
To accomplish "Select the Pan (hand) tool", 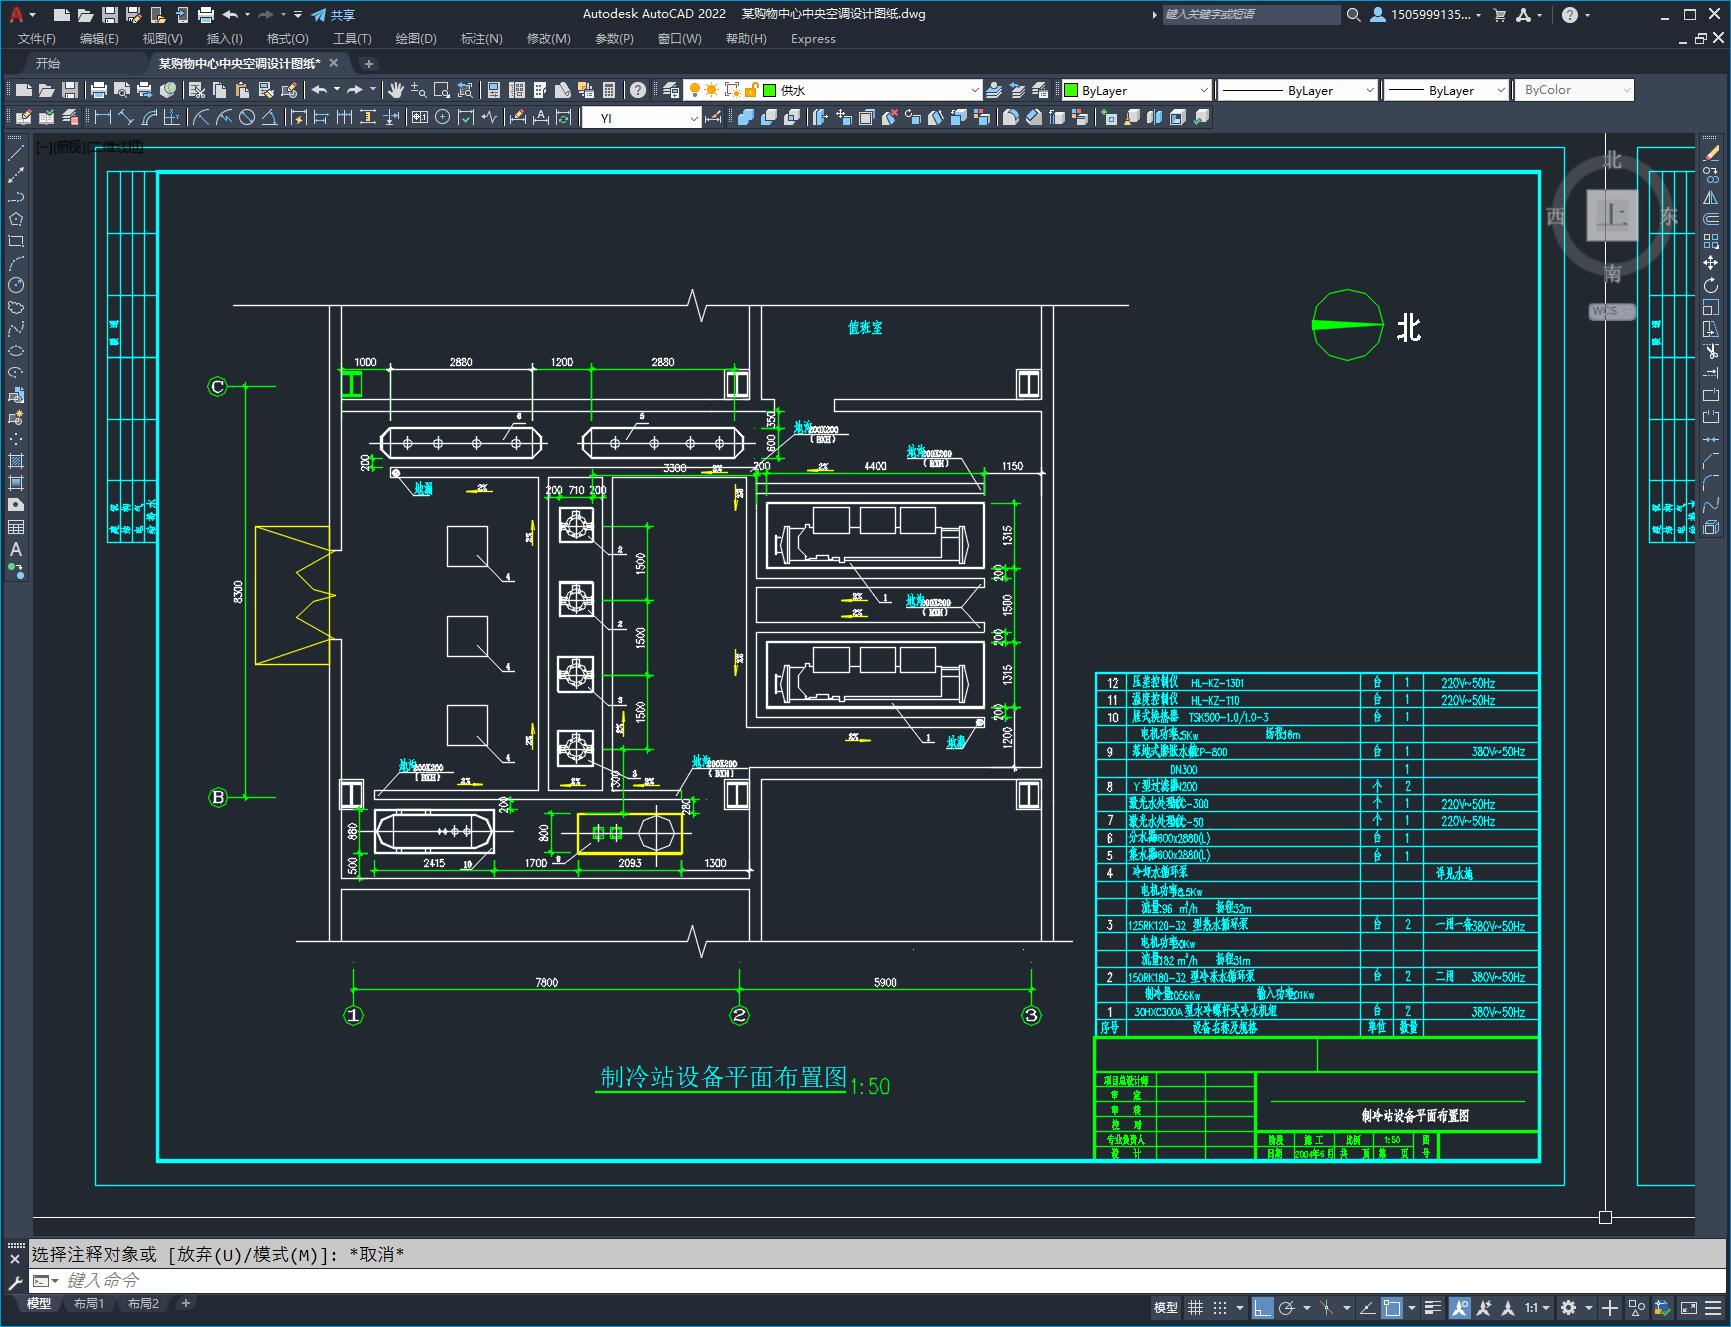I will 396,90.
